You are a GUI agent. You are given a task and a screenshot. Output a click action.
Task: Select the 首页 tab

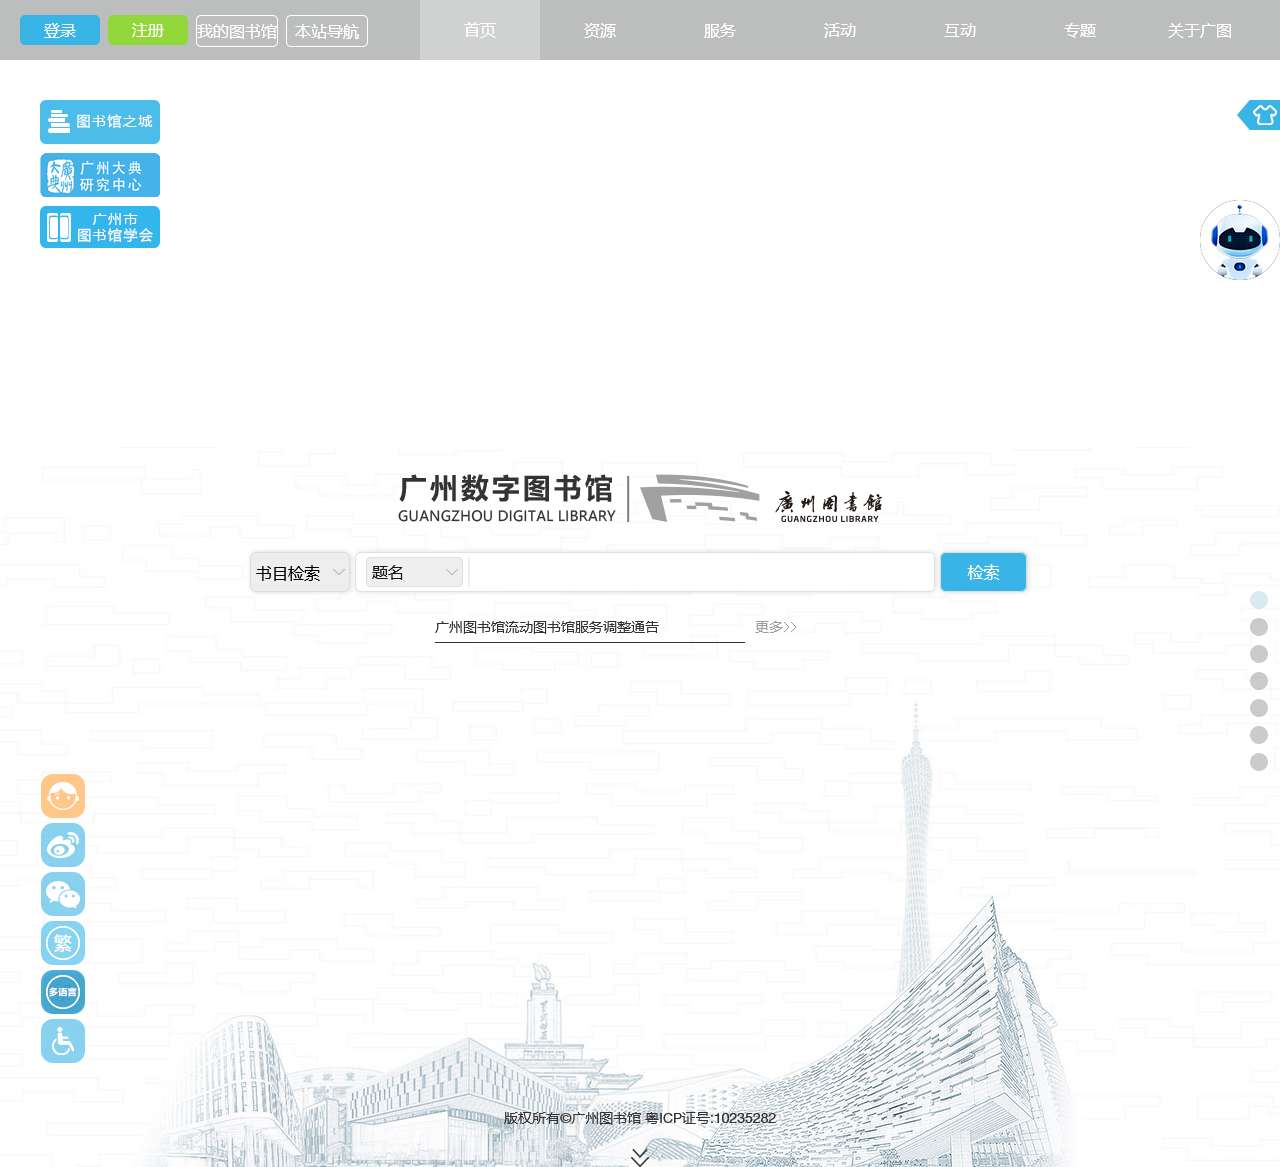tap(480, 30)
